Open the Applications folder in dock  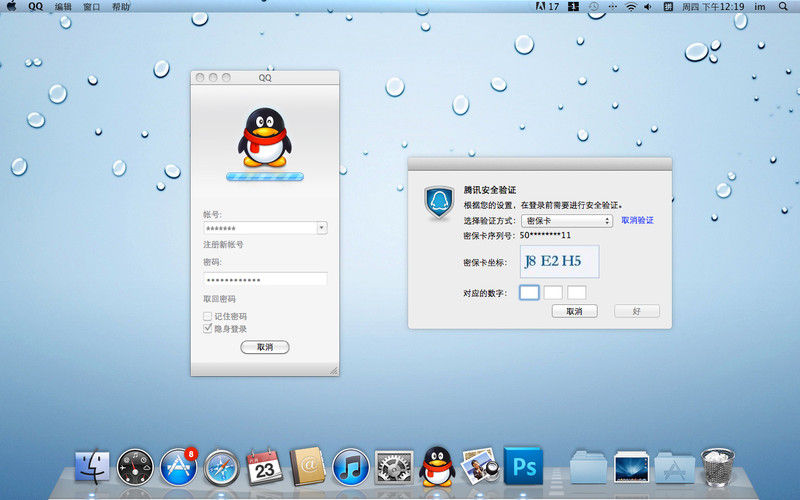[674, 467]
